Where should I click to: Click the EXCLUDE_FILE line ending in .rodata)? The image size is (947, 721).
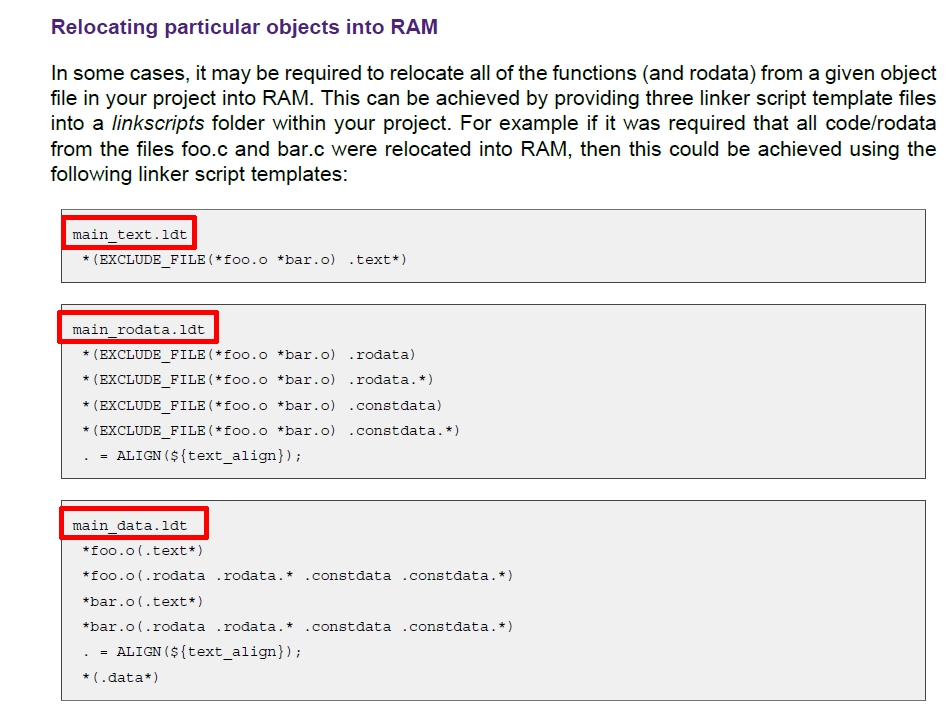tap(249, 354)
